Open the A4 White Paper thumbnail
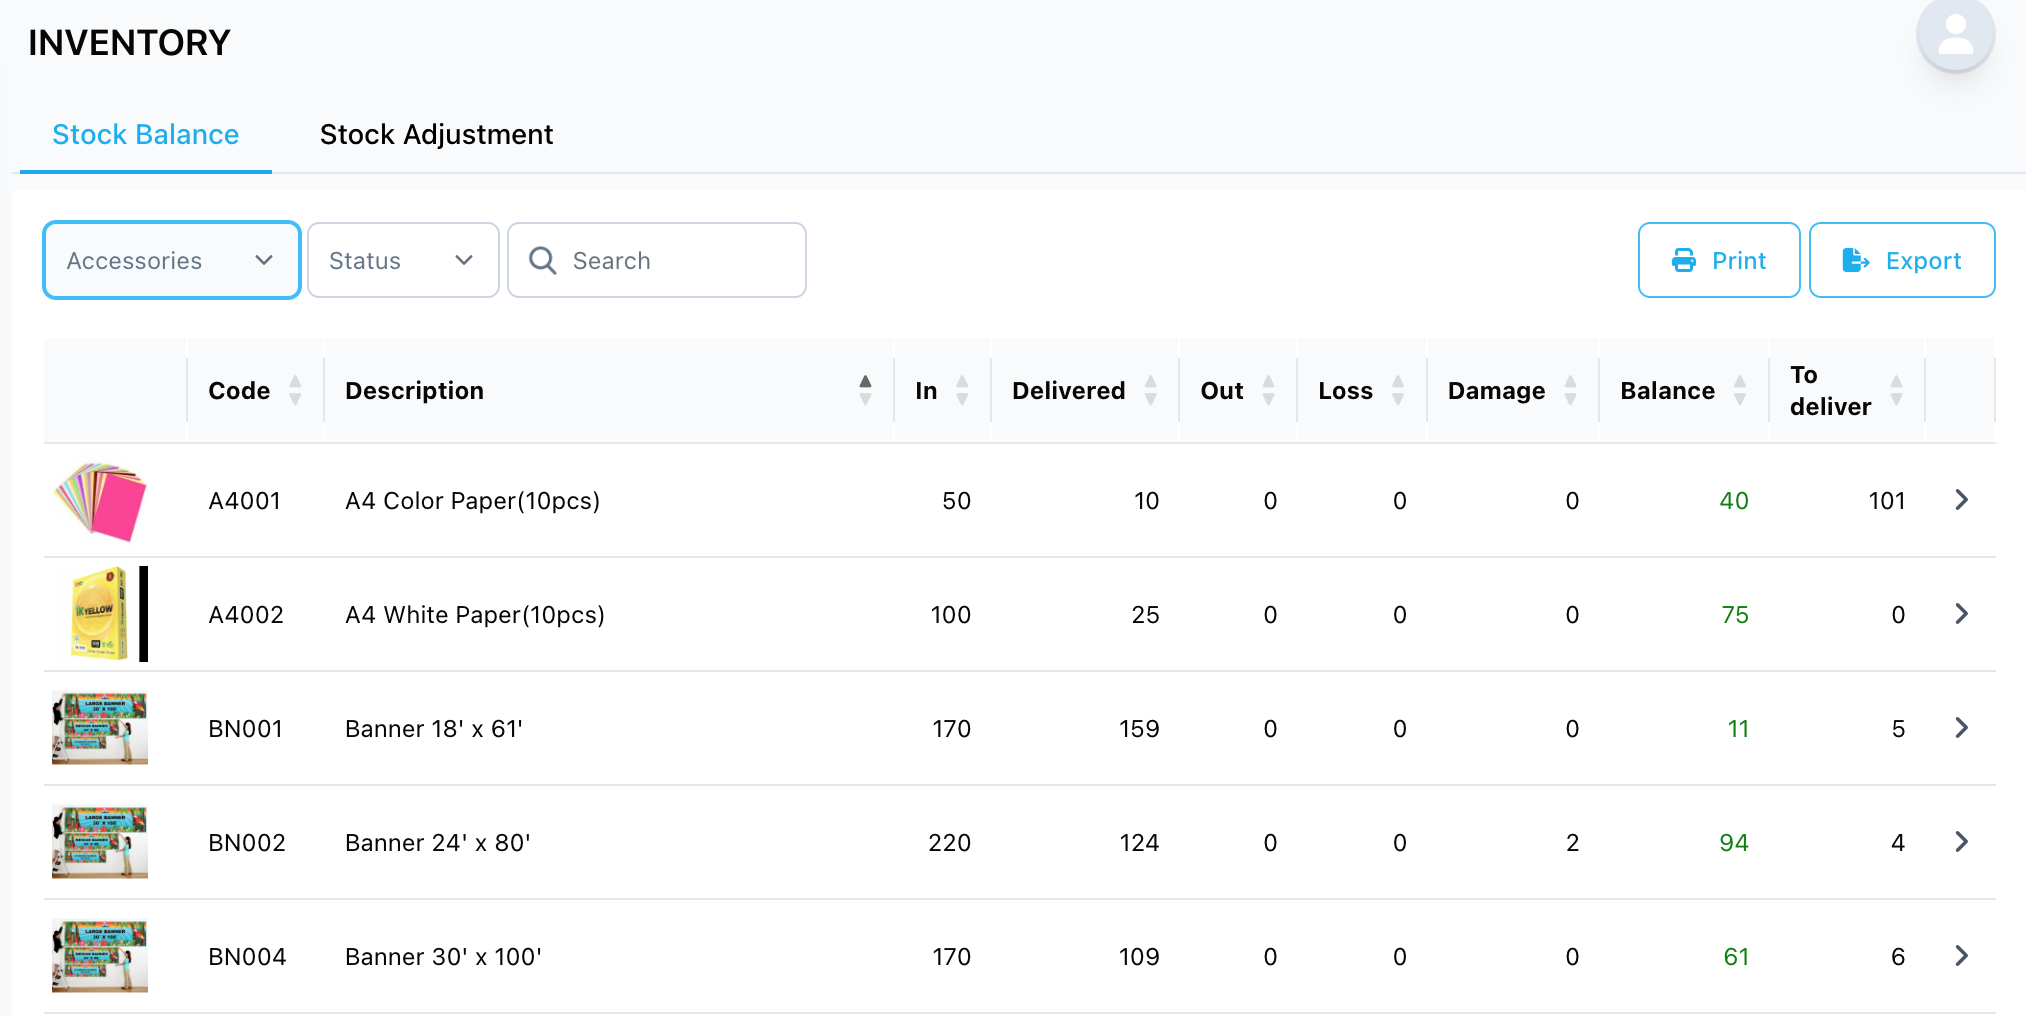 click(x=100, y=614)
